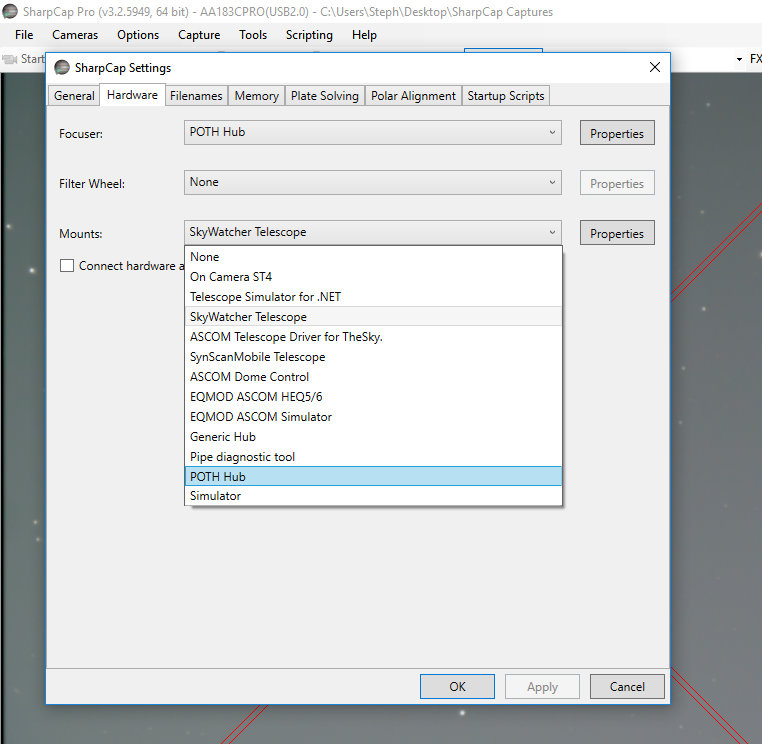Expand the Focuser dropdown

pos(373,133)
